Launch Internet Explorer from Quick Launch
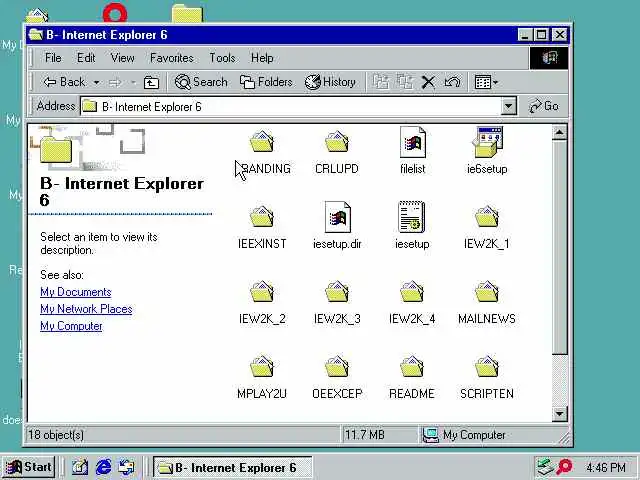 [x=104, y=467]
